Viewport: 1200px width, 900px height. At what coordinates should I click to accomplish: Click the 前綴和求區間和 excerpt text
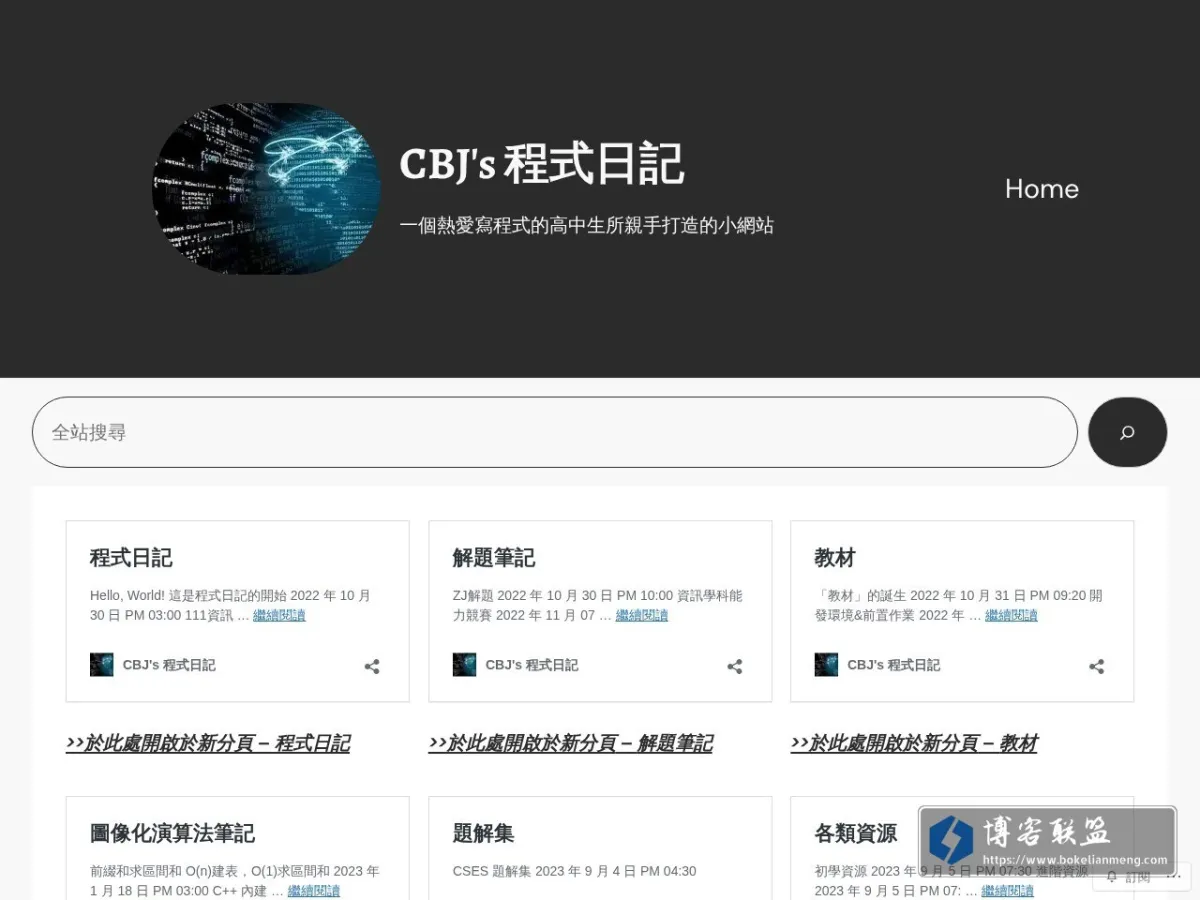point(235,881)
